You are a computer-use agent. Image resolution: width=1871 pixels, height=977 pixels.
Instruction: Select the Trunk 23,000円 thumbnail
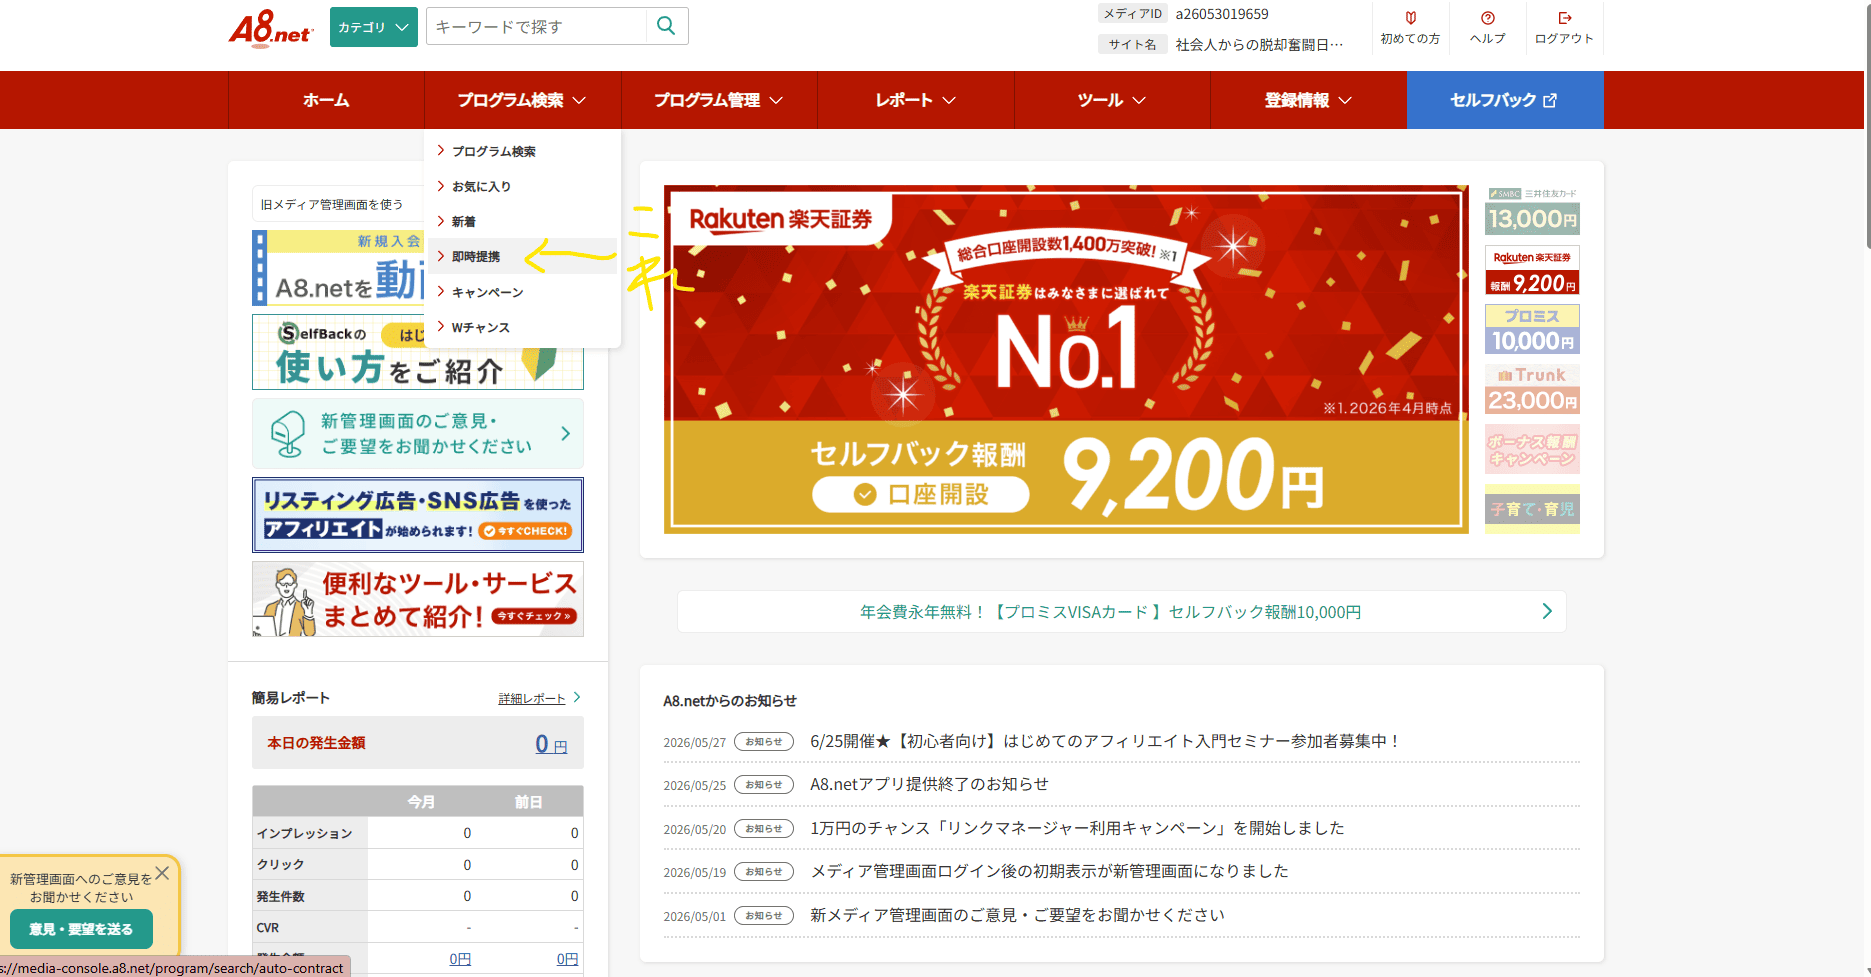coord(1532,389)
